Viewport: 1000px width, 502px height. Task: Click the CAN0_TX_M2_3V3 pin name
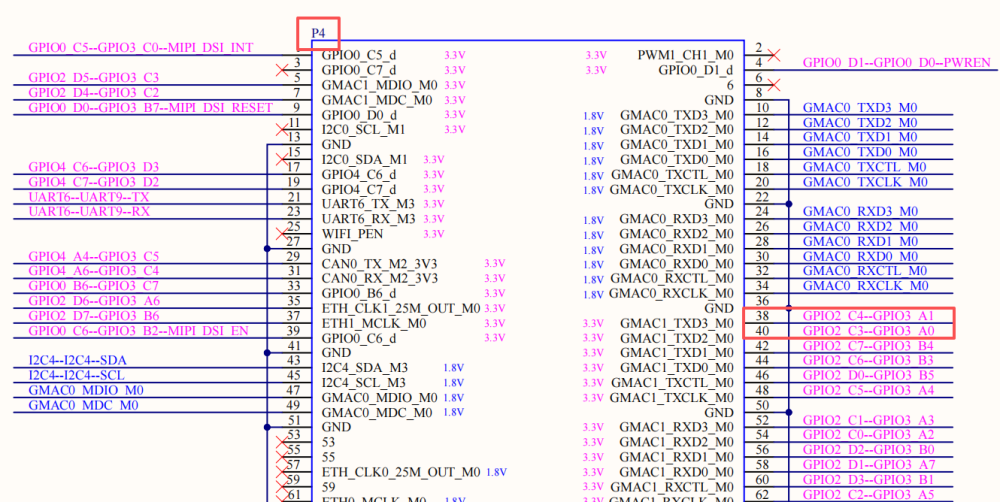point(380,263)
